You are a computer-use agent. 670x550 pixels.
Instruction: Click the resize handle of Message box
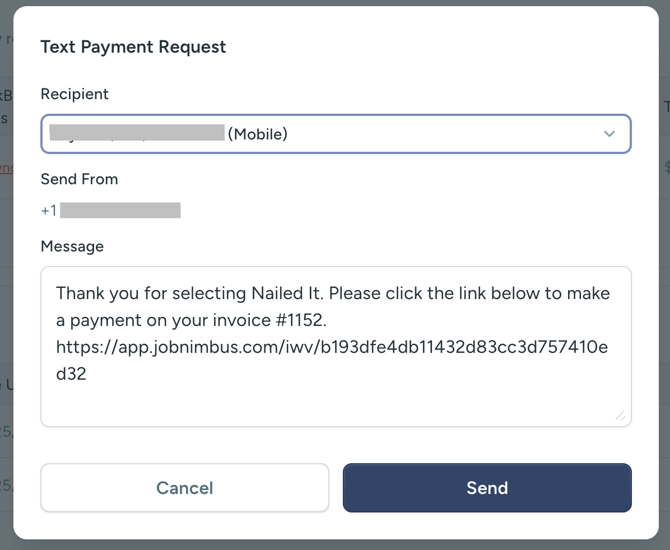point(620,415)
